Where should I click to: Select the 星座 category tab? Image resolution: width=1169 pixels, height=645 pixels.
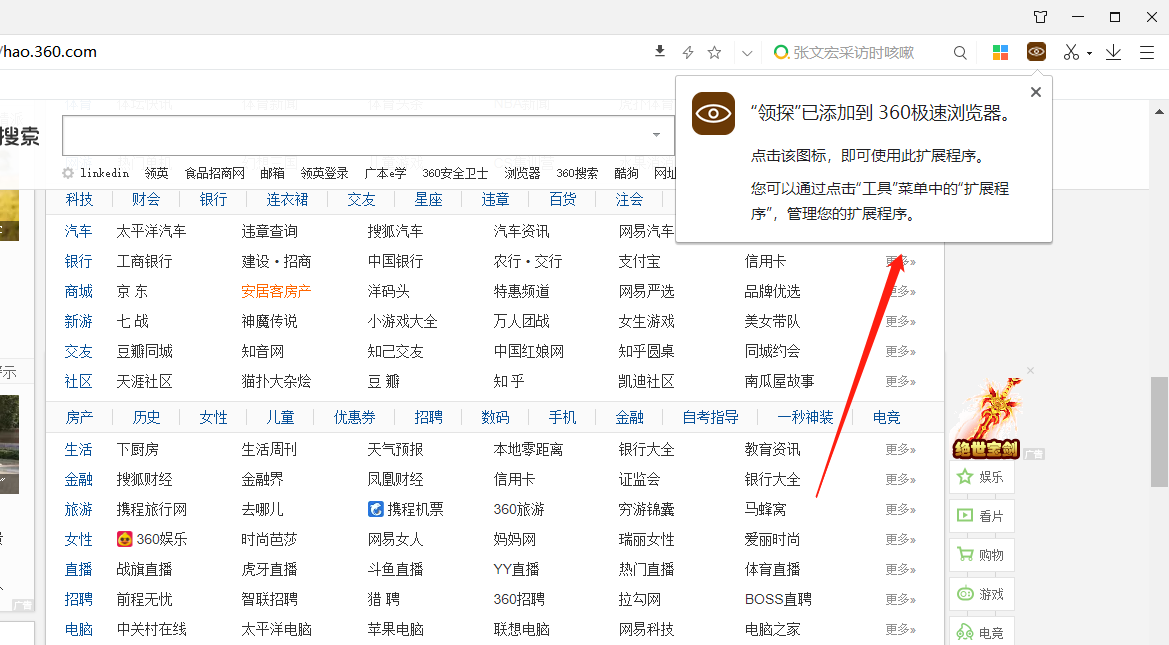point(429,199)
